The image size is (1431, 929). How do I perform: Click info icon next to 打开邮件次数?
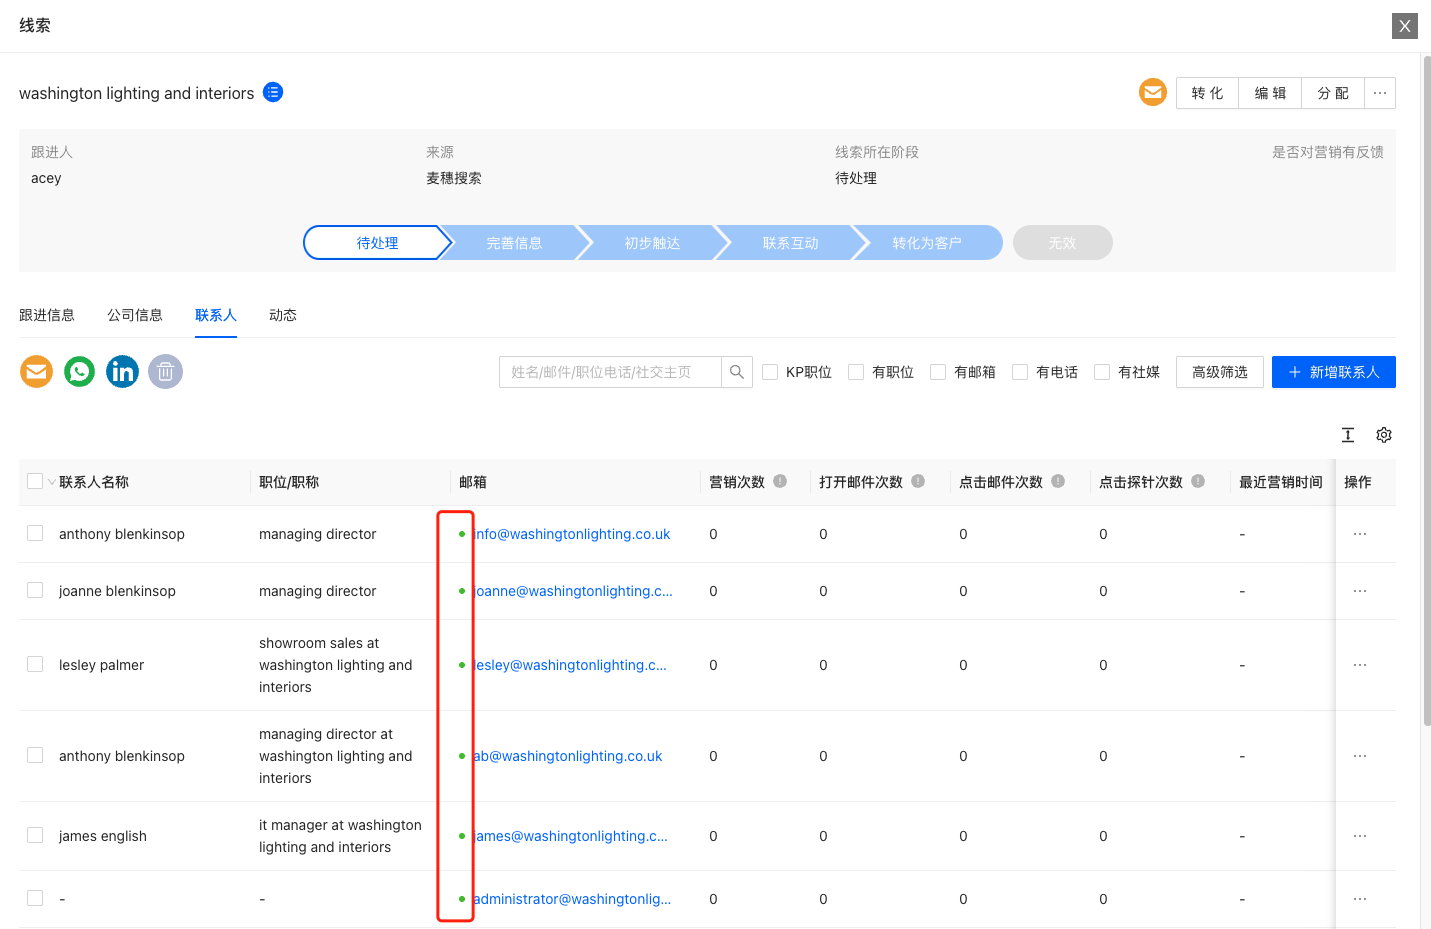click(x=918, y=481)
